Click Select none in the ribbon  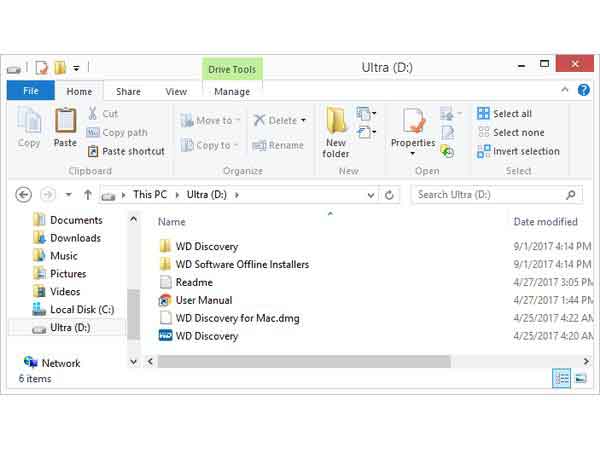pyautogui.click(x=510, y=132)
